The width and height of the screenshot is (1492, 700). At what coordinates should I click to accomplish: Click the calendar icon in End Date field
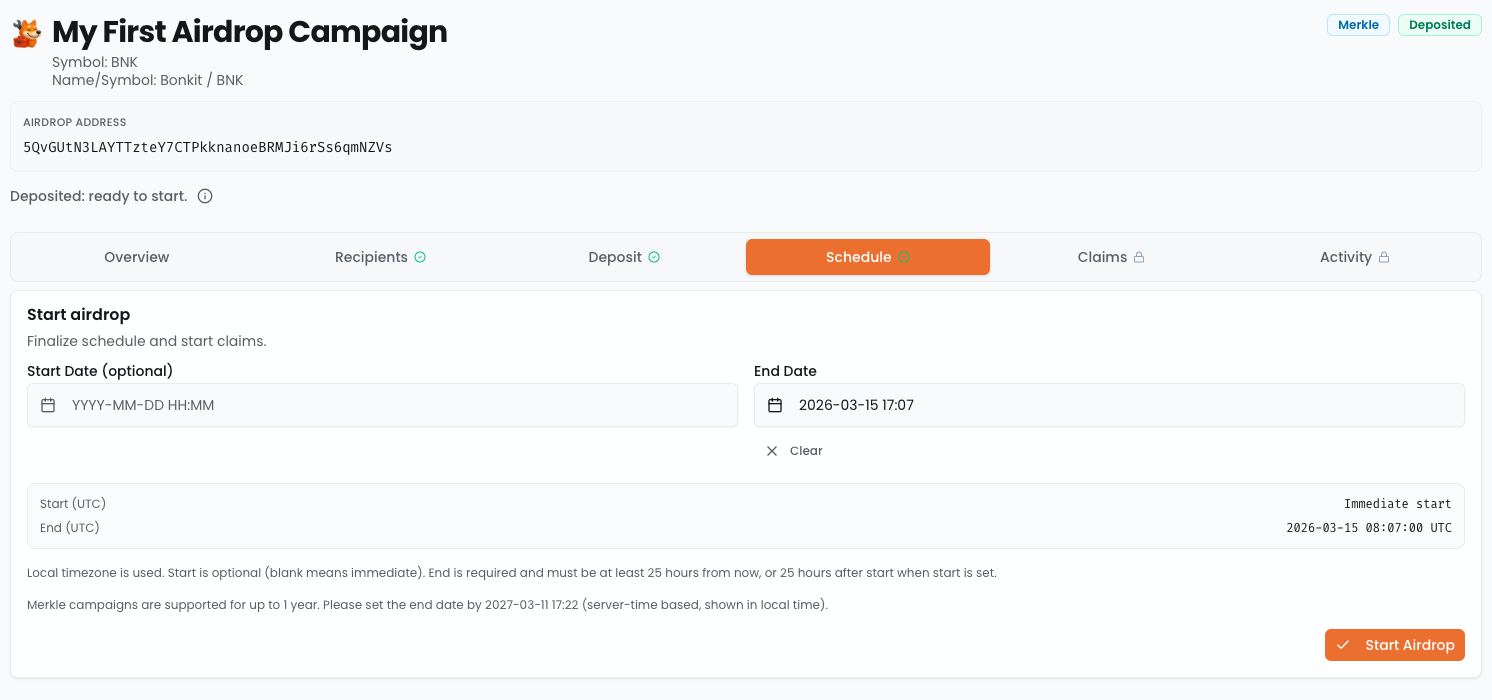775,405
